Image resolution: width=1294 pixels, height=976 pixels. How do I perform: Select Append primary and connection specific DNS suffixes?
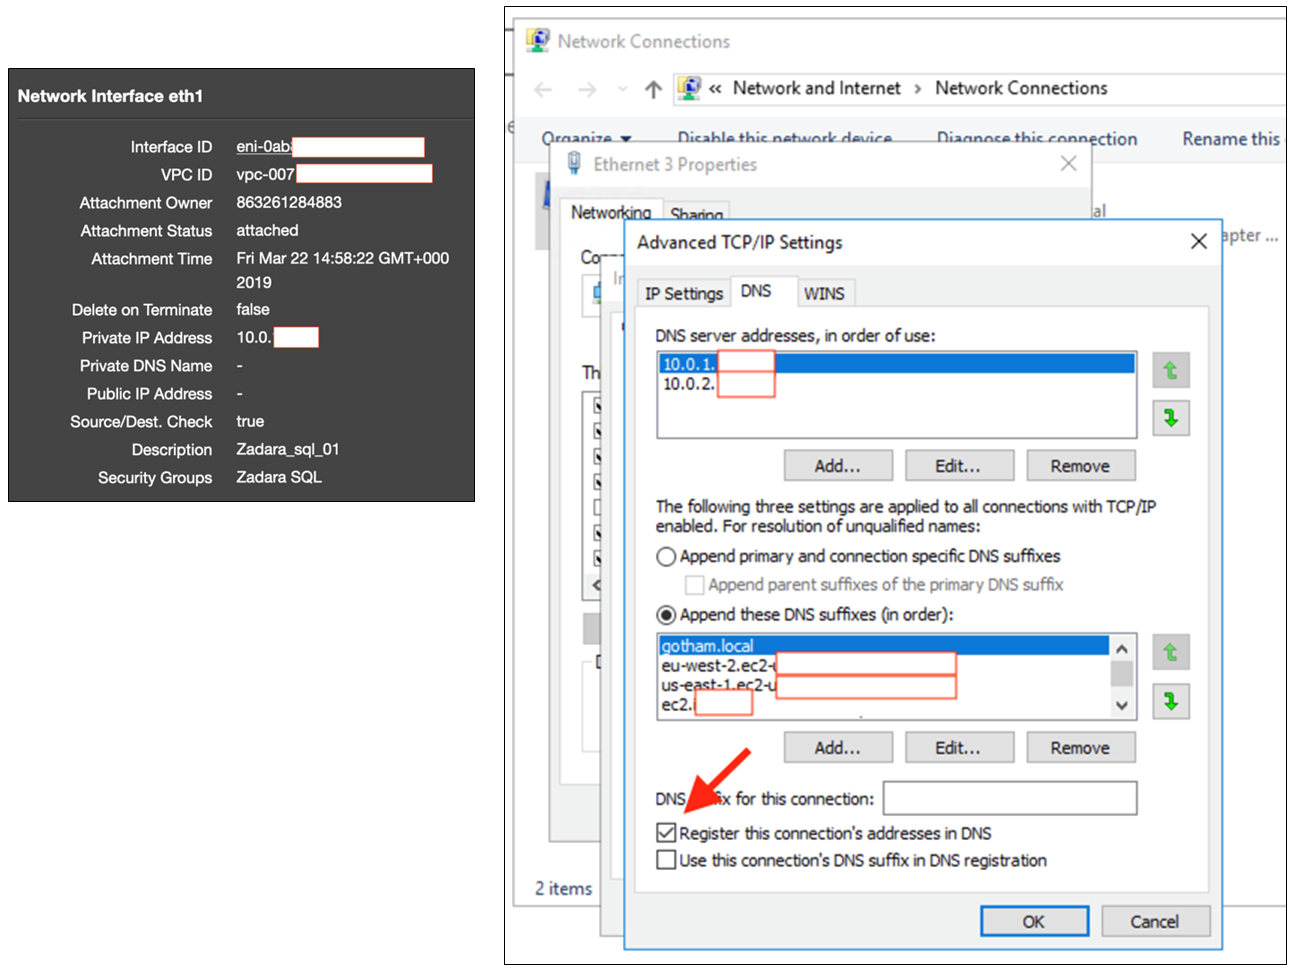click(x=665, y=556)
